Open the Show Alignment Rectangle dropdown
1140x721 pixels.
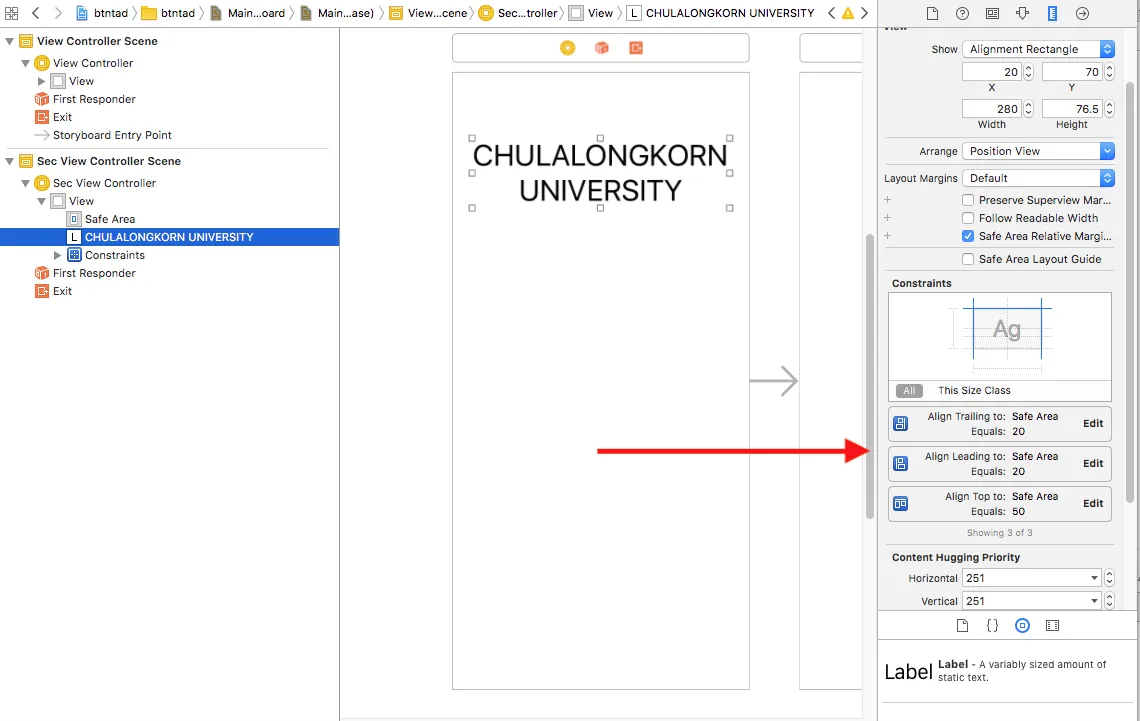click(x=1038, y=49)
